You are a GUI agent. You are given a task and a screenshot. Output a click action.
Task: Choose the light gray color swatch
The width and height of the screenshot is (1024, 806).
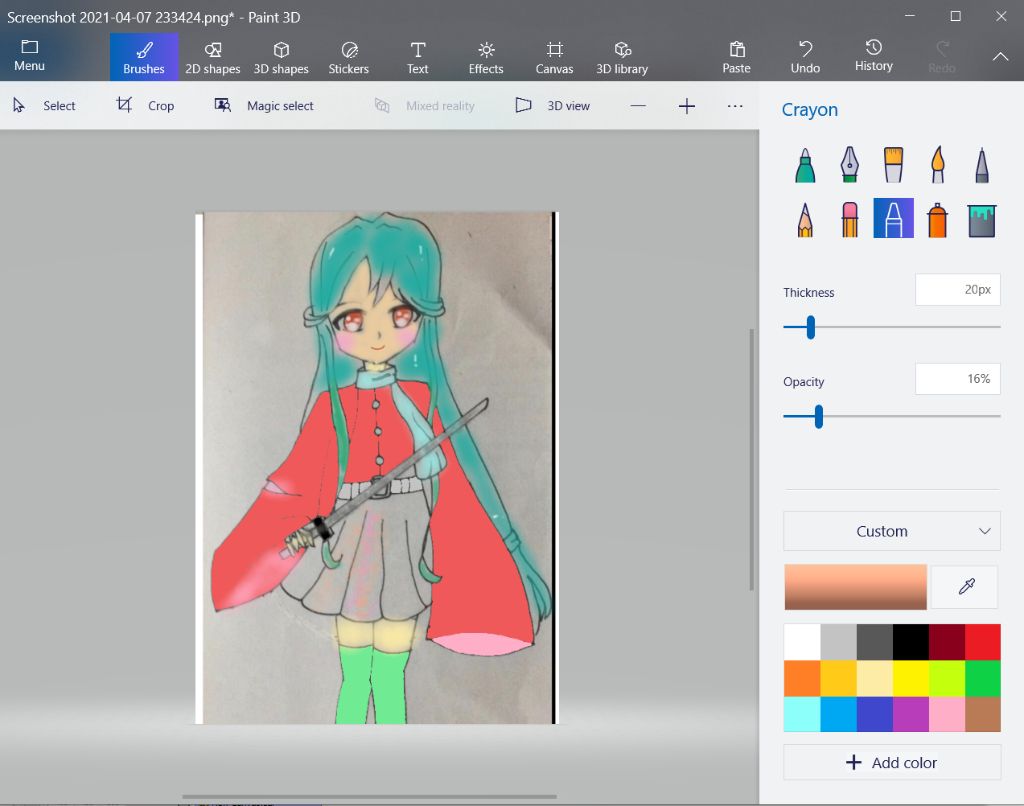(838, 642)
